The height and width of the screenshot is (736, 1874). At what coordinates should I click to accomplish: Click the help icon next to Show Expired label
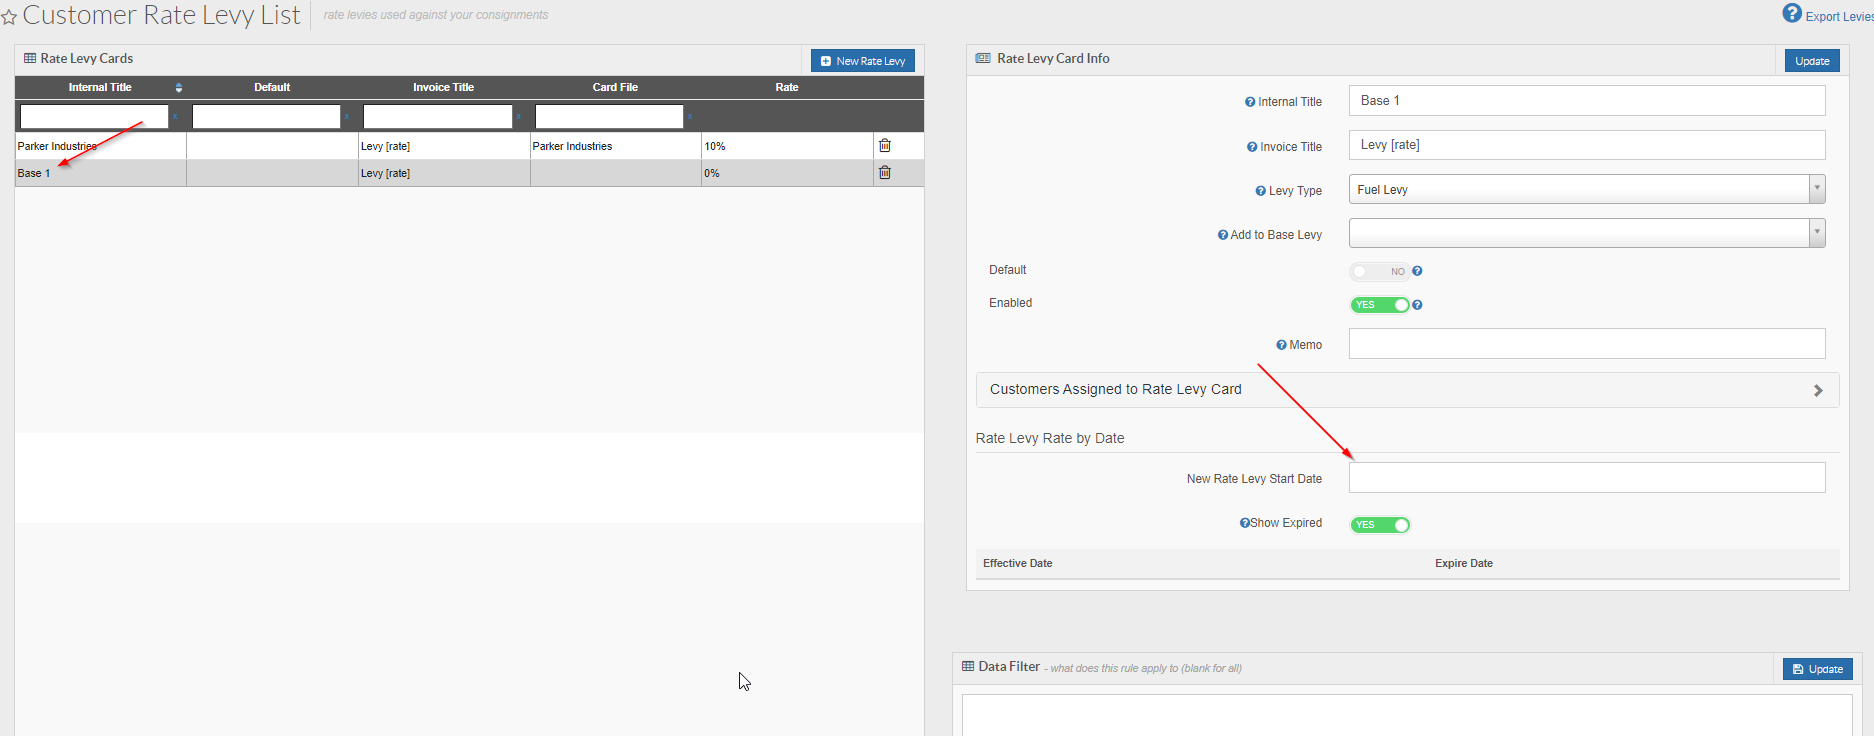pos(1245,523)
